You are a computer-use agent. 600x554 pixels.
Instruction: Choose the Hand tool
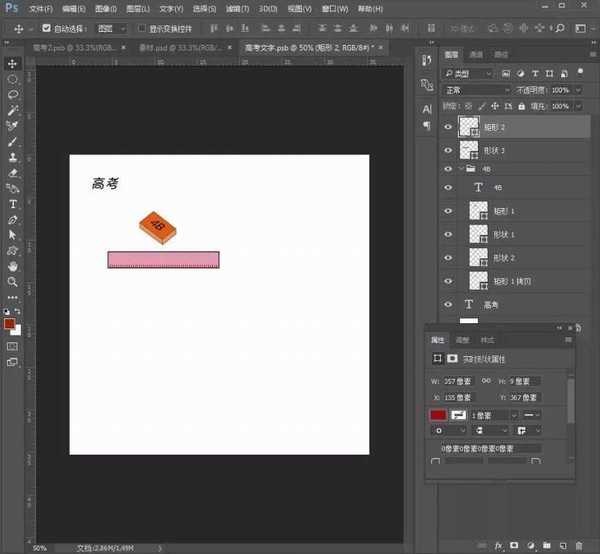click(13, 266)
